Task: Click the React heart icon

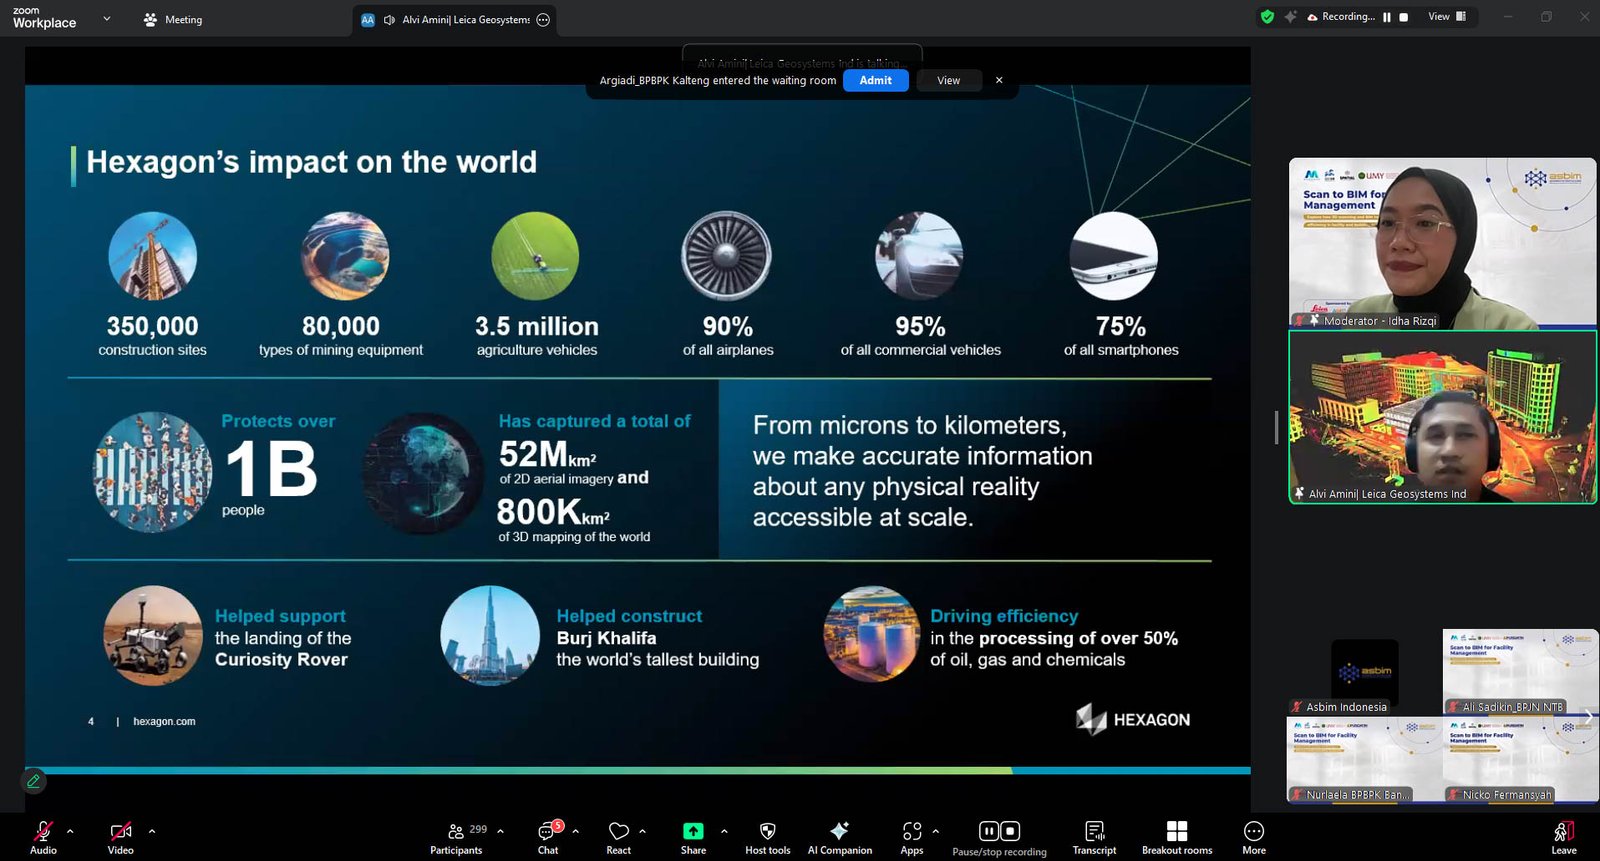Action: 619,837
